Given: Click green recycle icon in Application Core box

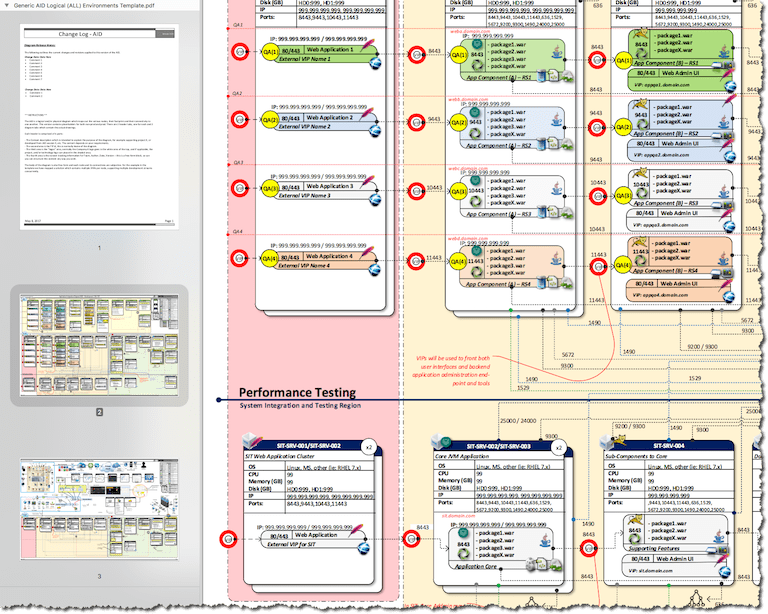Looking at the screenshot, I should click(x=463, y=554).
